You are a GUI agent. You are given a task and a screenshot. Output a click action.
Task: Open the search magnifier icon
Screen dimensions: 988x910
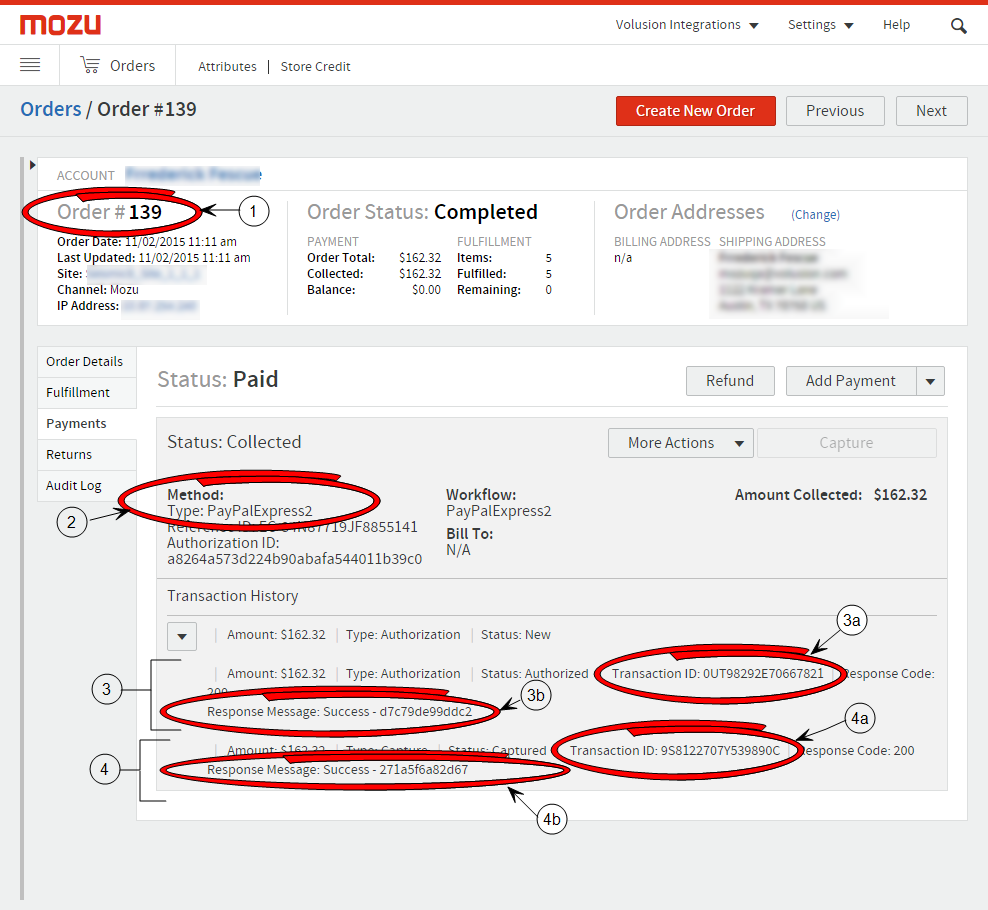958,26
